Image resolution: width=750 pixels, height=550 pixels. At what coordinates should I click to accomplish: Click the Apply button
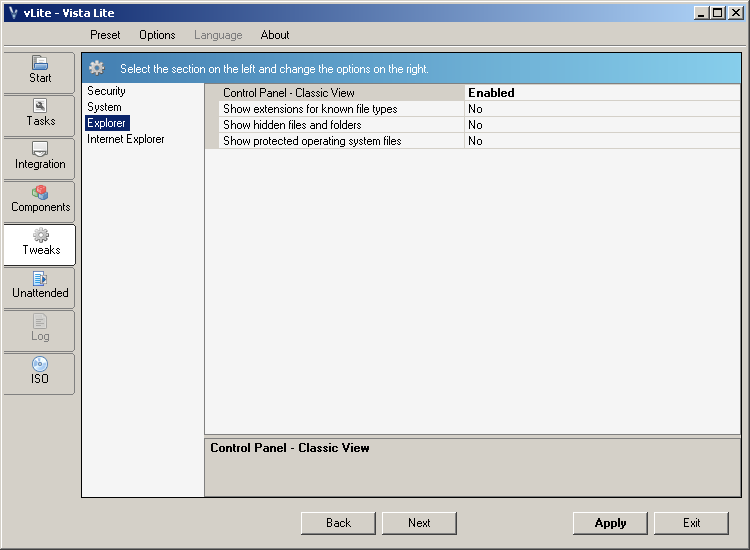click(x=610, y=523)
